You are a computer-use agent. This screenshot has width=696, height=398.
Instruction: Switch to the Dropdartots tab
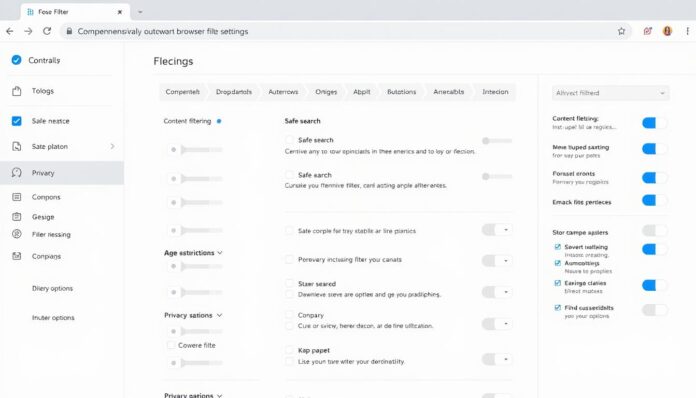click(x=233, y=92)
